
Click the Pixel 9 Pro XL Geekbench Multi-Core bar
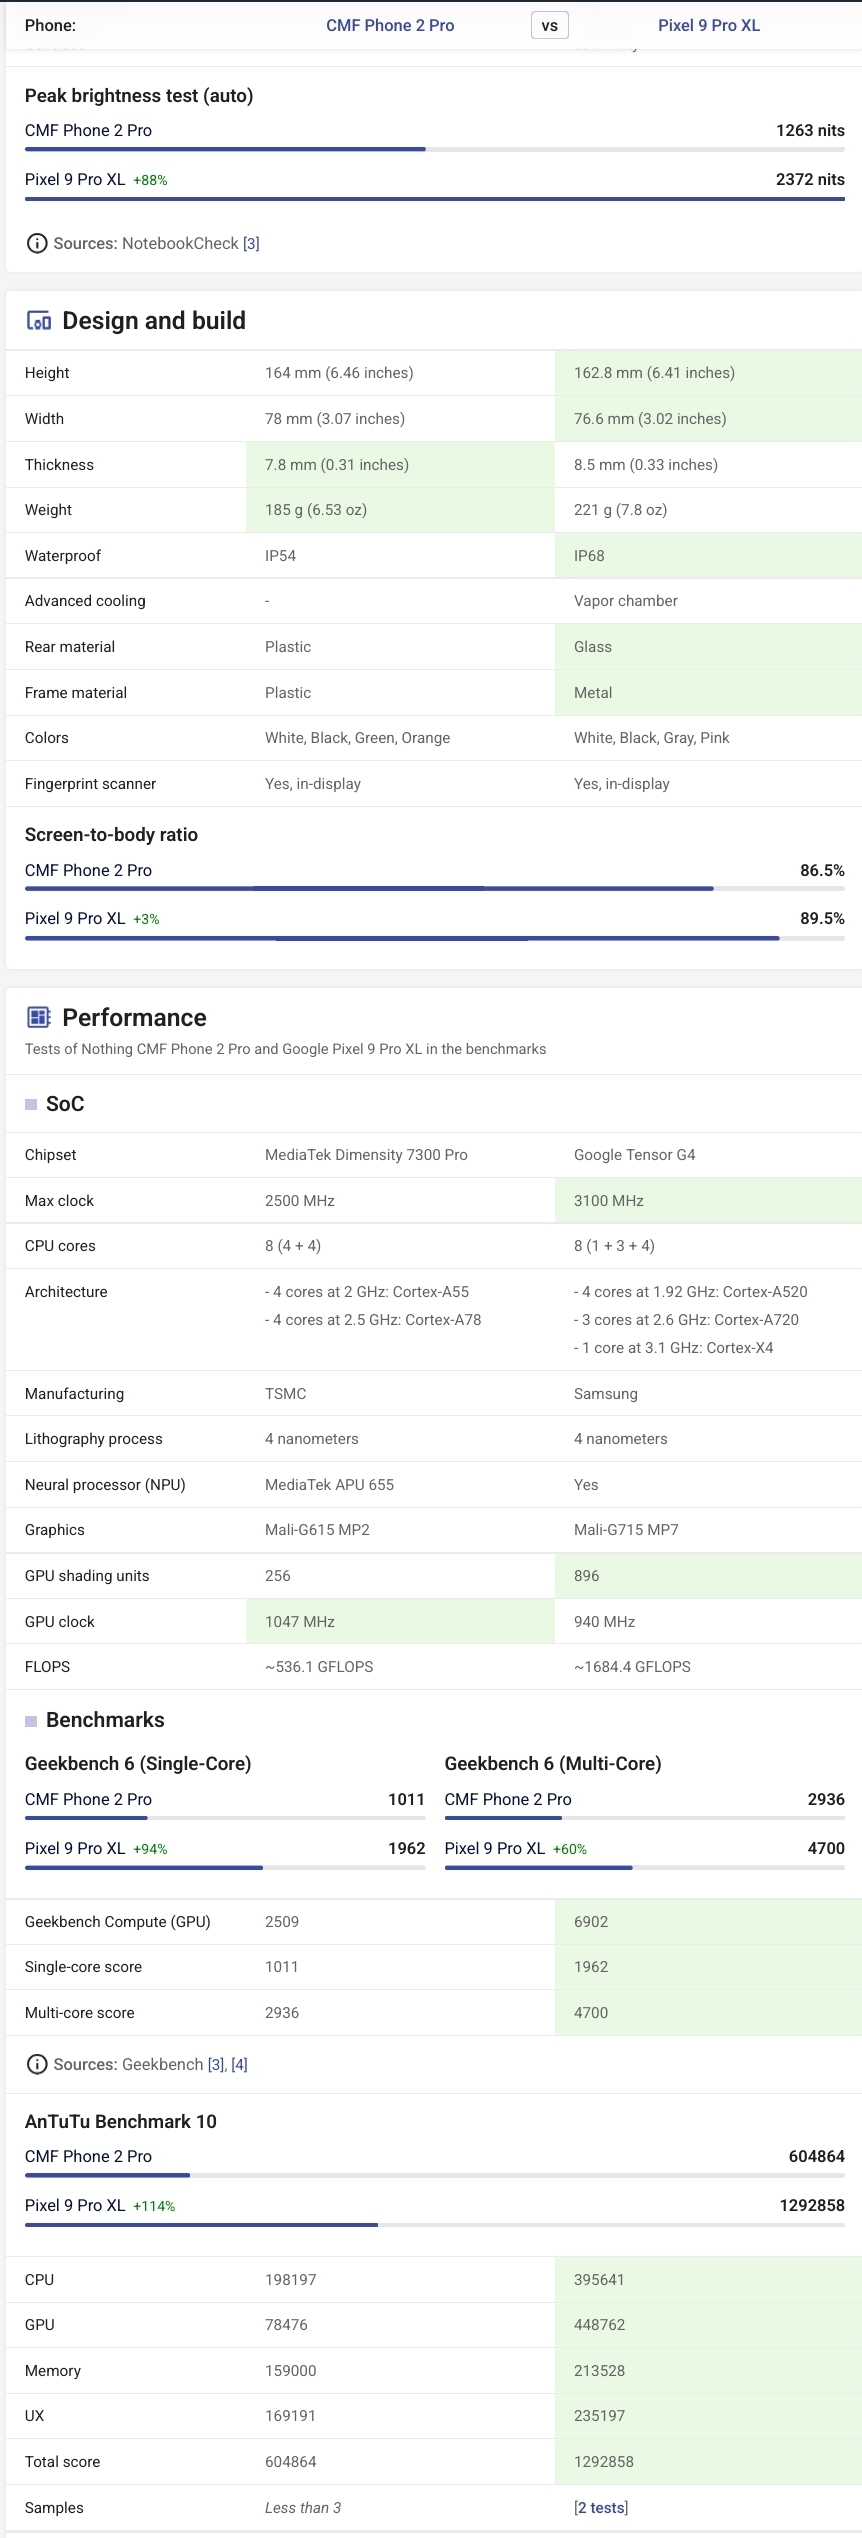[645, 1867]
